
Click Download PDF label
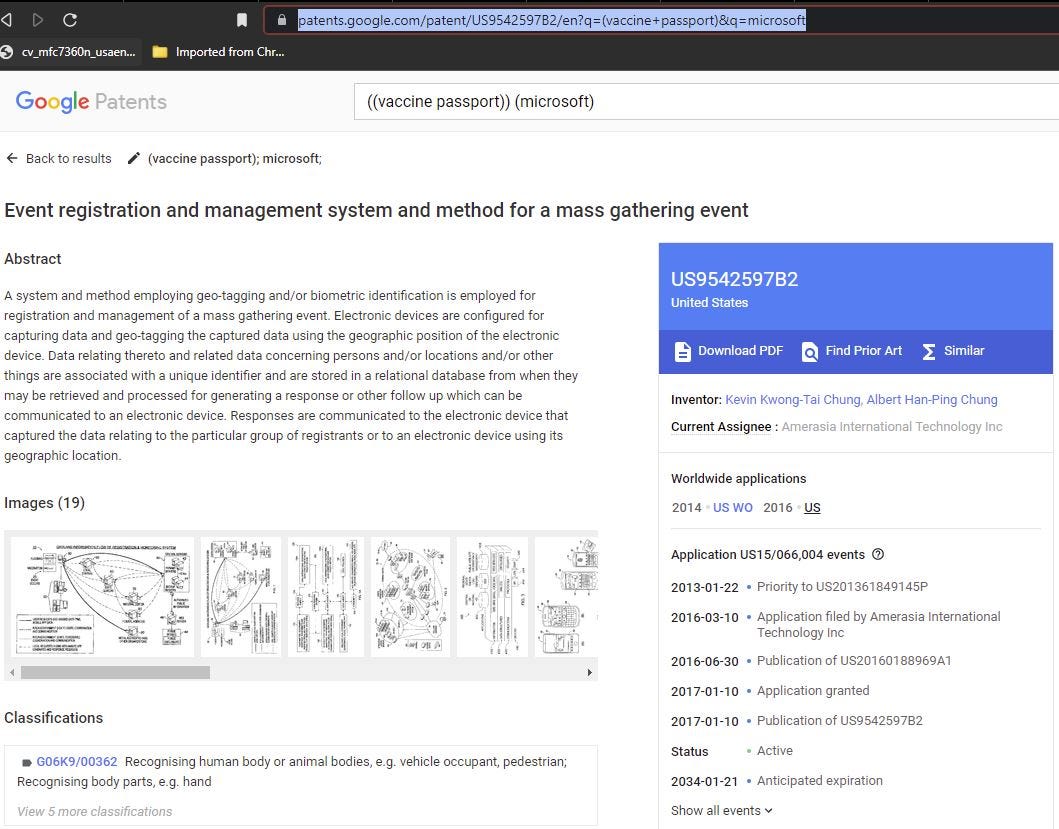(740, 351)
